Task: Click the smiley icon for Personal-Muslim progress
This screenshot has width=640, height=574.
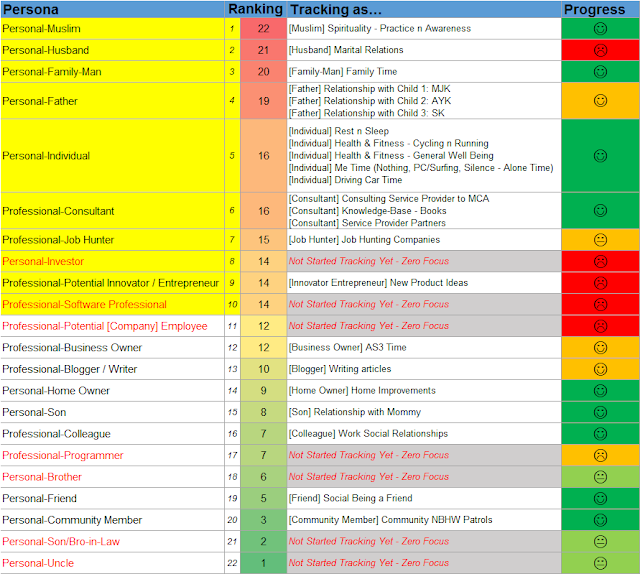Action: tap(600, 29)
